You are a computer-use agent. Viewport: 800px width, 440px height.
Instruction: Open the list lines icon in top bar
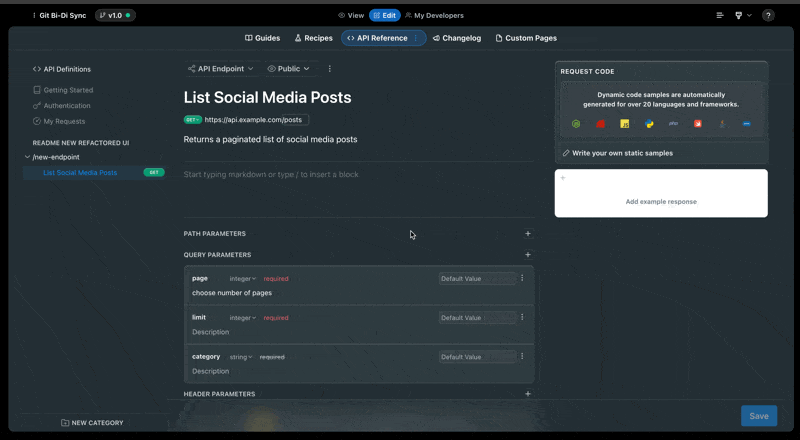(720, 15)
